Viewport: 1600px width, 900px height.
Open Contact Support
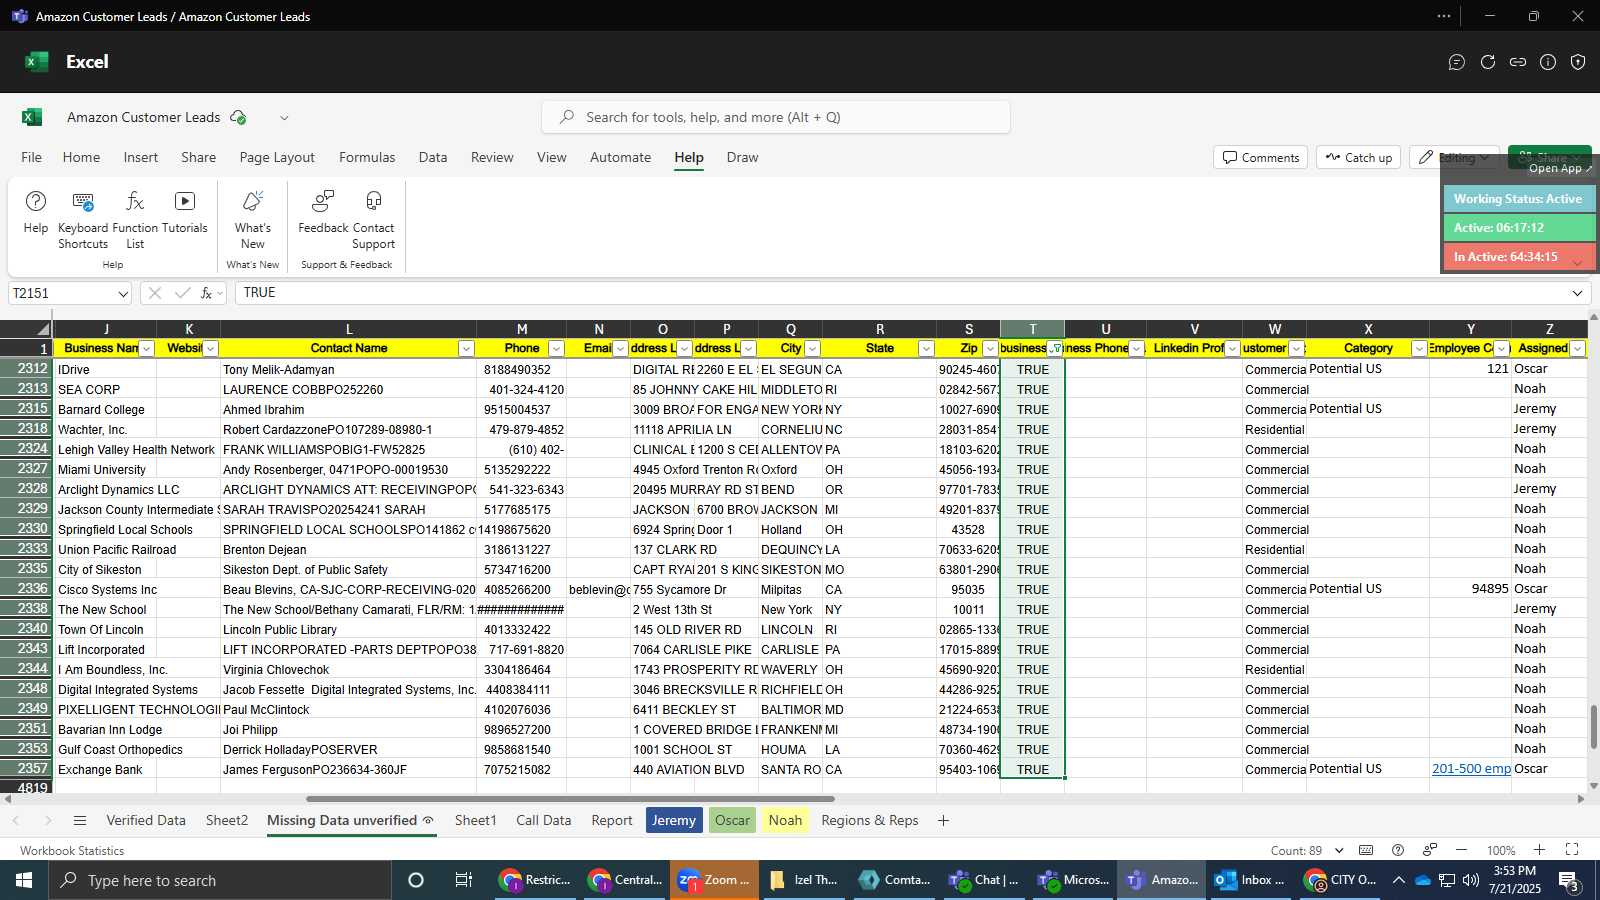pos(373,220)
